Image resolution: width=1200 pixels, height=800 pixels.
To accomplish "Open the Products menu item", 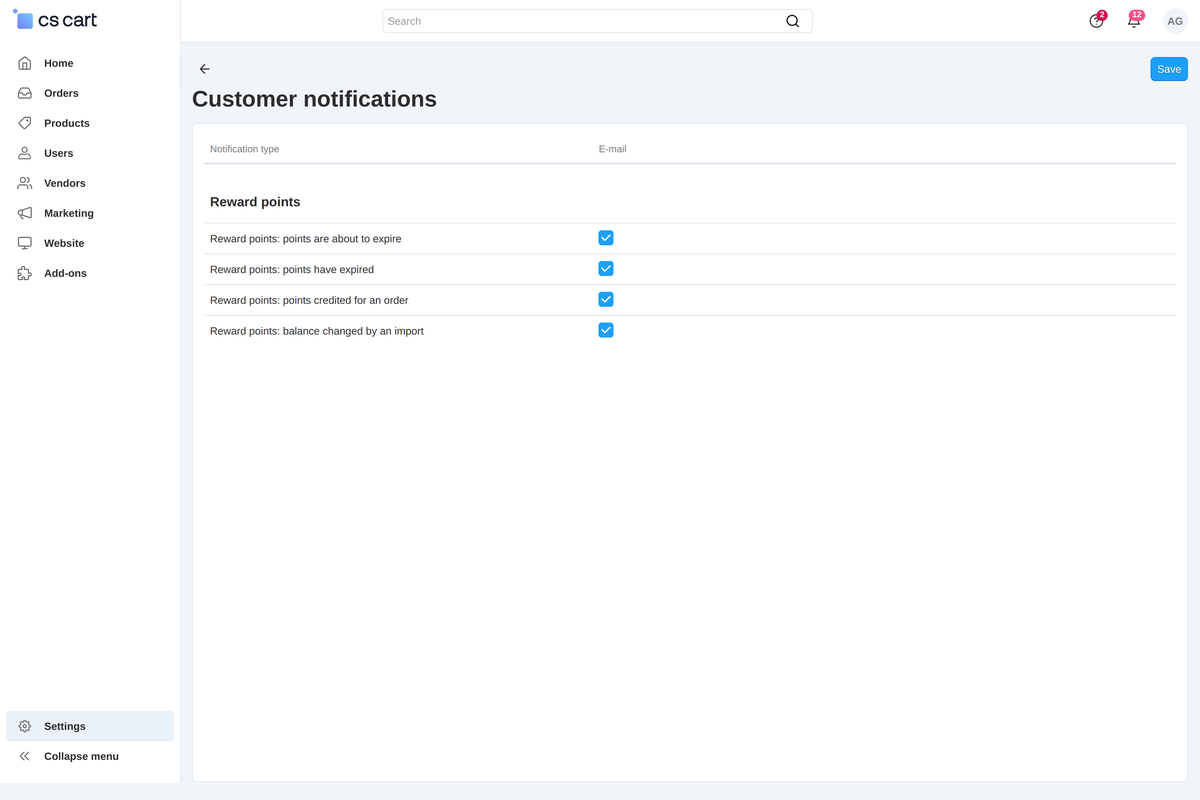I will (x=90, y=123).
